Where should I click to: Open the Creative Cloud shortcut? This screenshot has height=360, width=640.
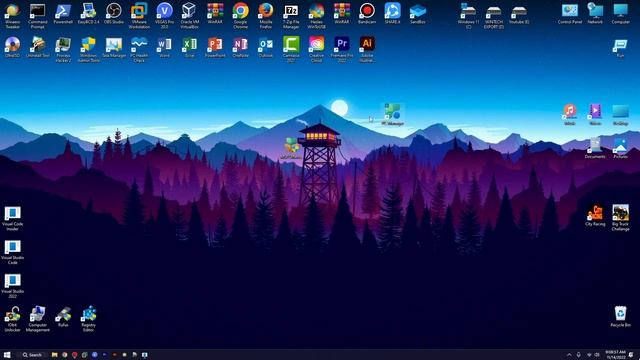(316, 49)
